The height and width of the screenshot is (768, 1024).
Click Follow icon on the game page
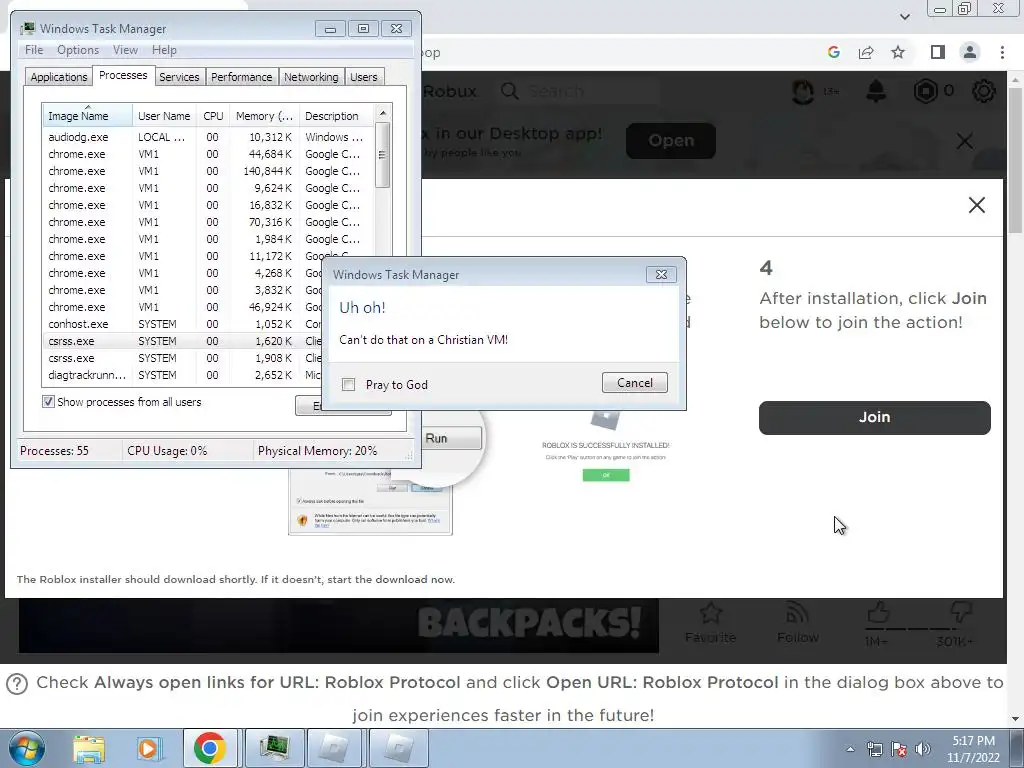pyautogui.click(x=797, y=614)
